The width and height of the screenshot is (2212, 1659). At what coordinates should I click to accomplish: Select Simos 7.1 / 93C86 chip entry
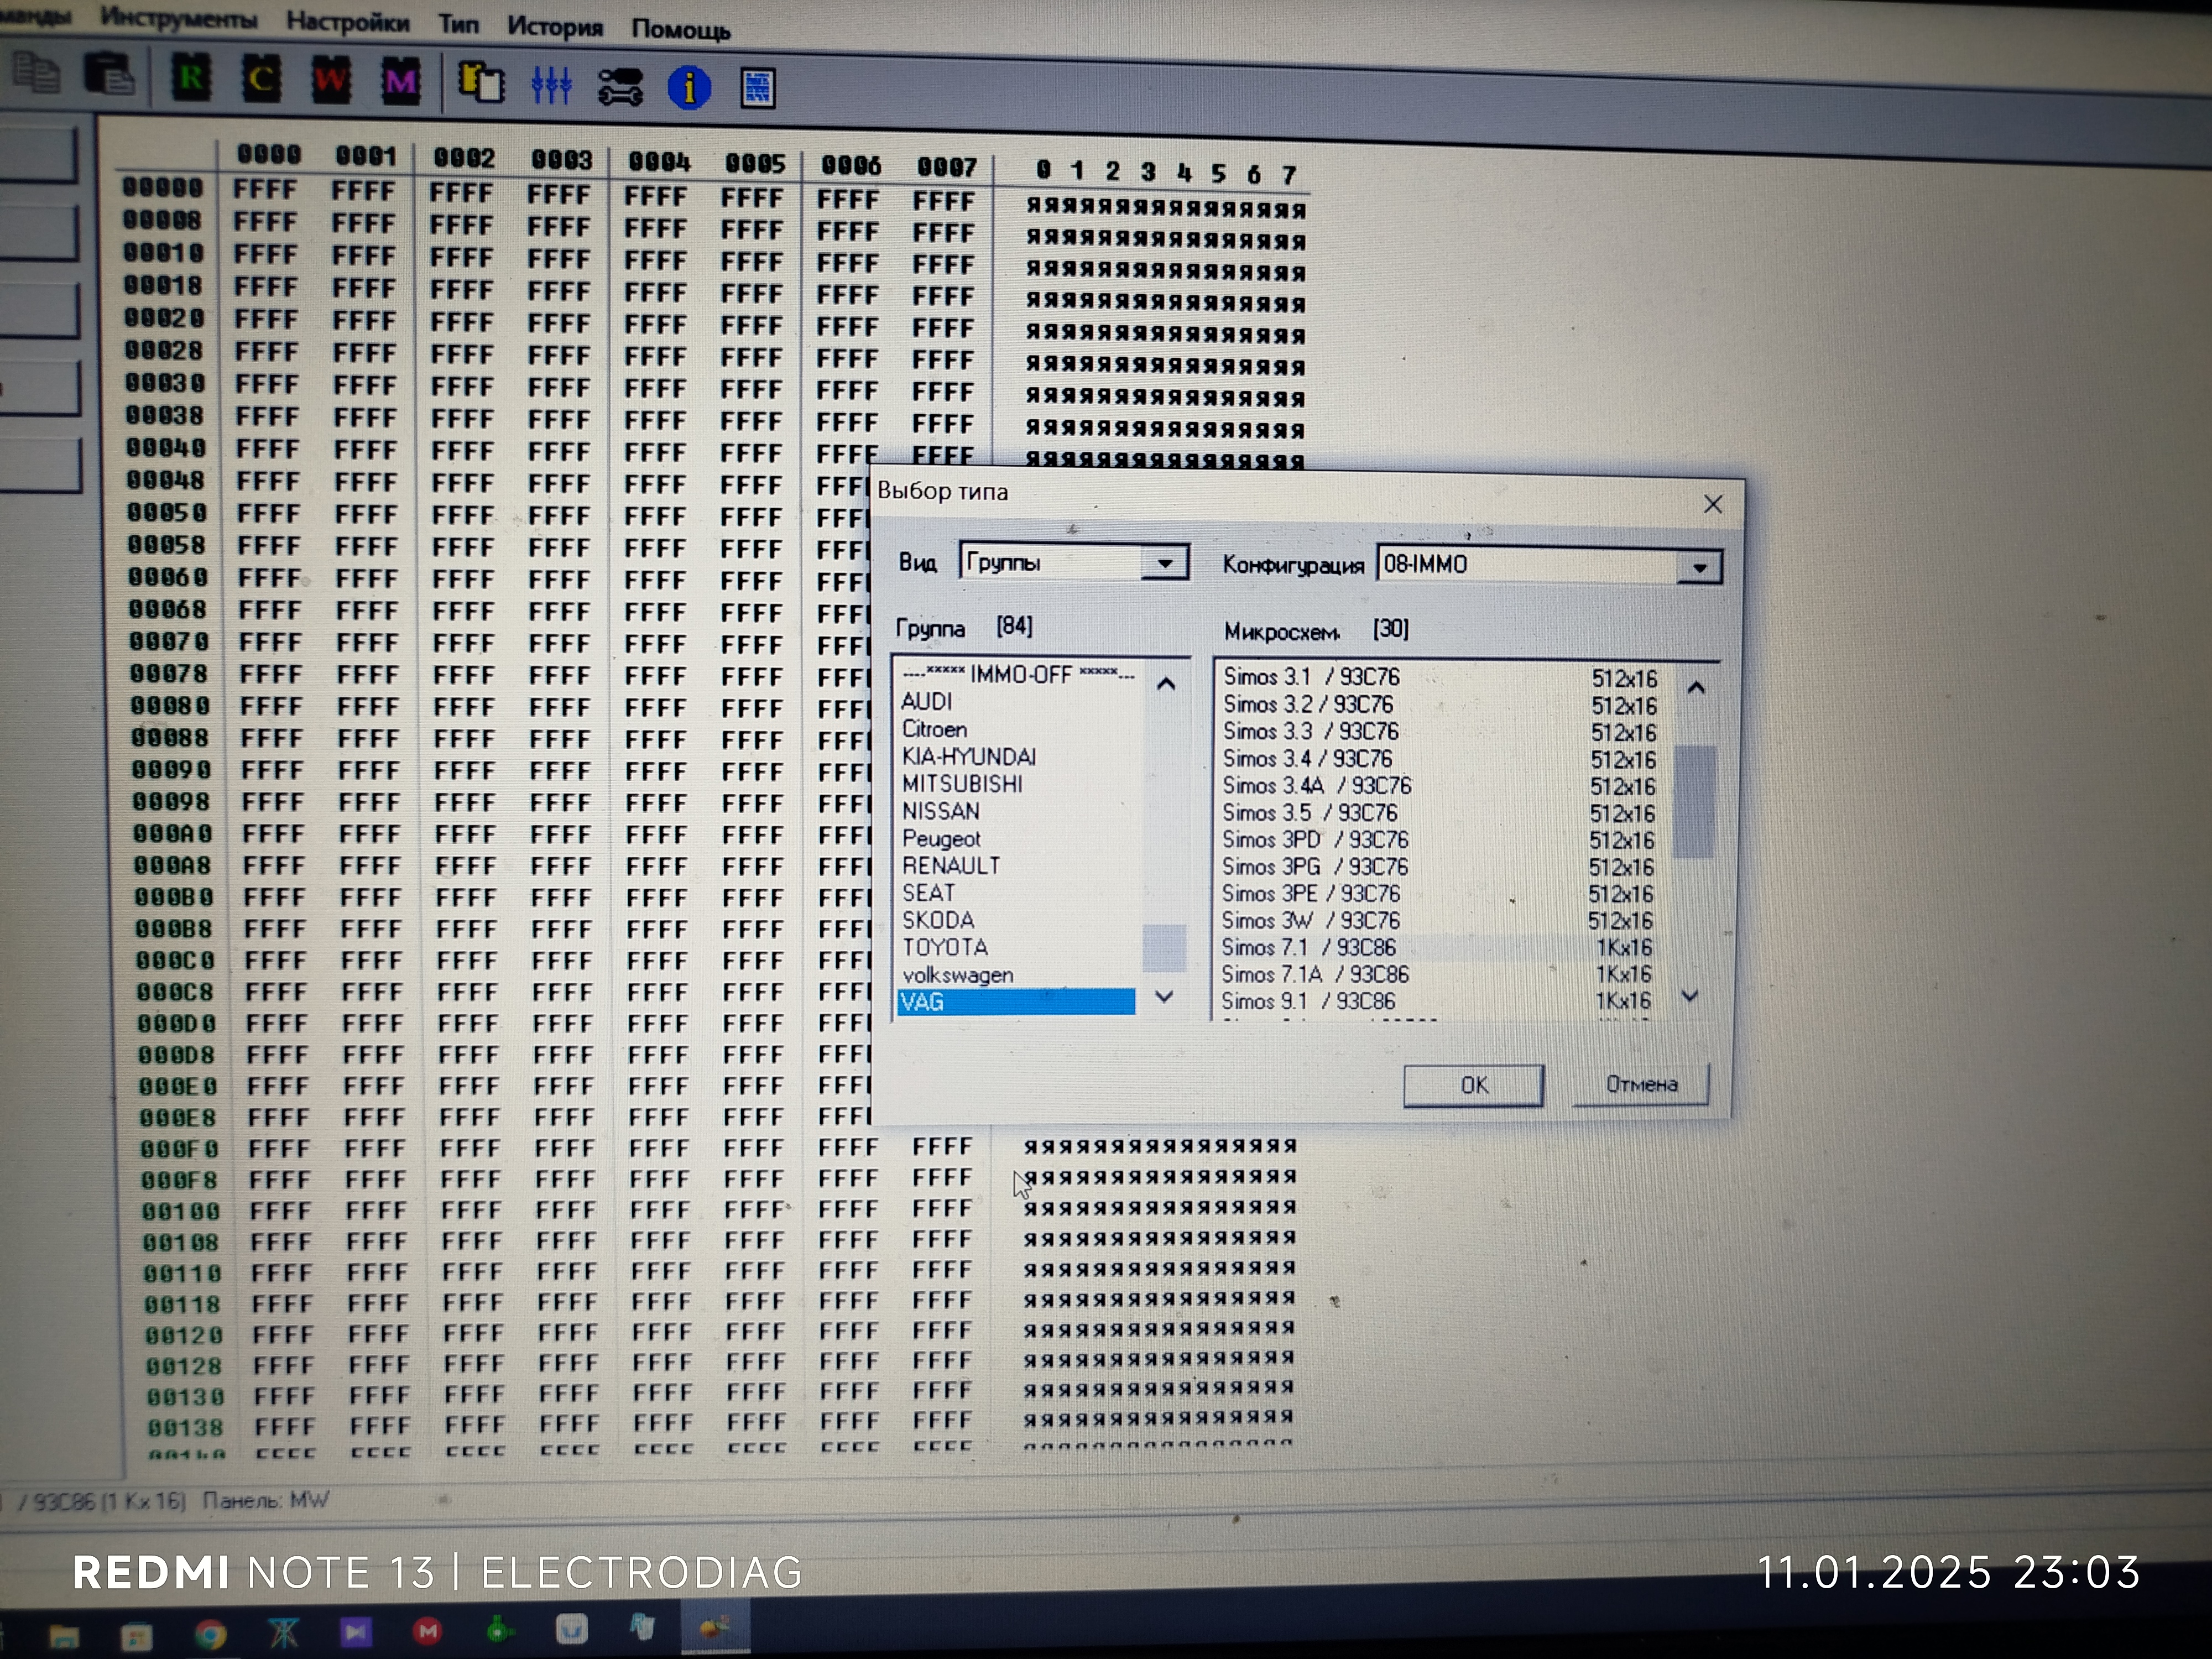coord(1310,947)
